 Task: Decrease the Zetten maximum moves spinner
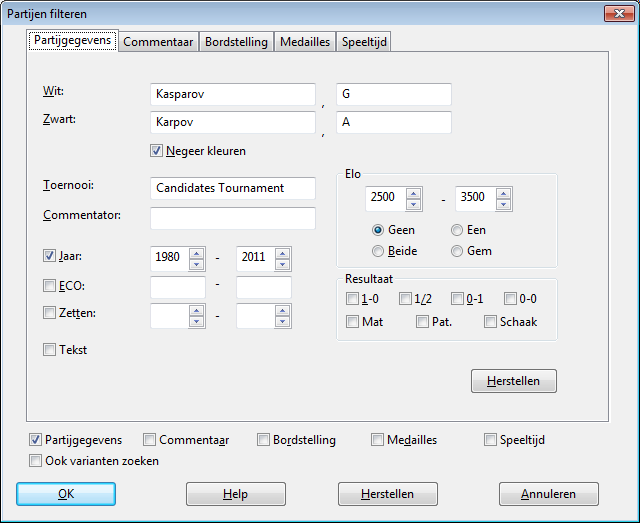[x=282, y=322]
